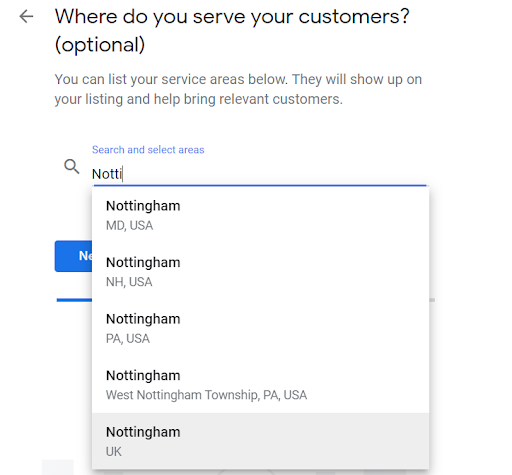Click the Search and select areas label
Viewport: 512px width, 475px height.
pos(148,150)
